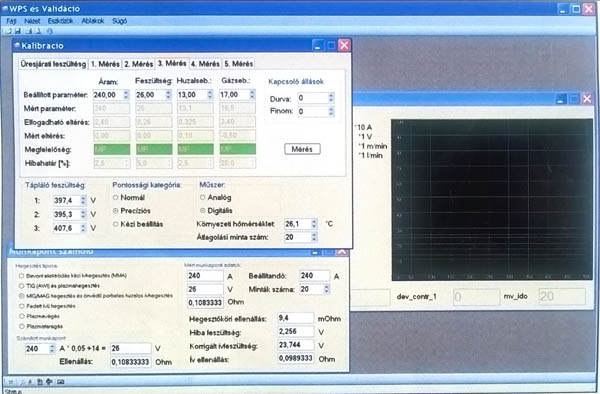The image size is (600, 394).
Task: Click Korrigált ívfeszültség field 23,744
Action: (295, 345)
